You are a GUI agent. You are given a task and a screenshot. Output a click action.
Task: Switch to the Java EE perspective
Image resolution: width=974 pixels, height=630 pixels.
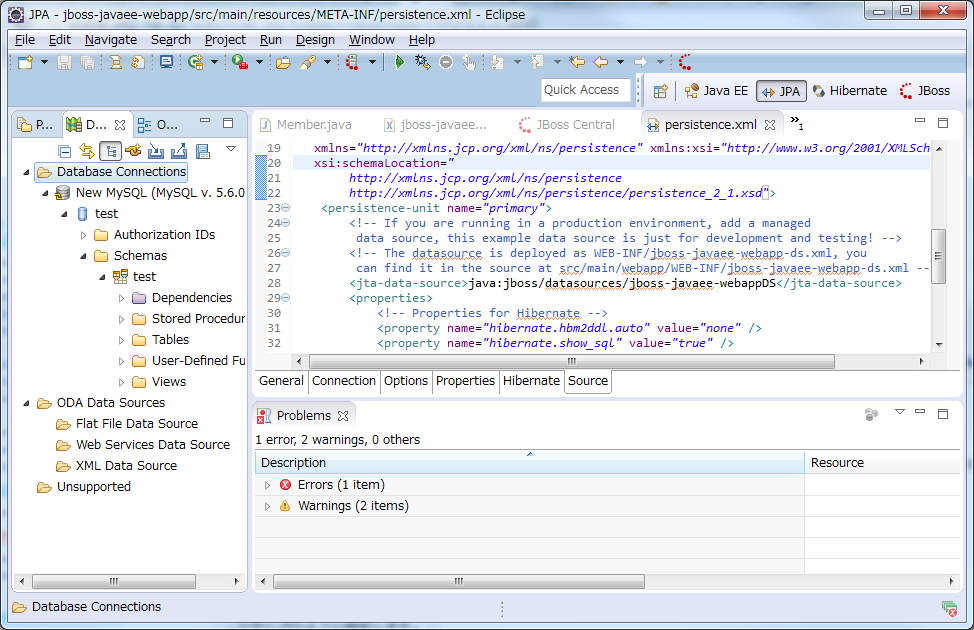[716, 91]
